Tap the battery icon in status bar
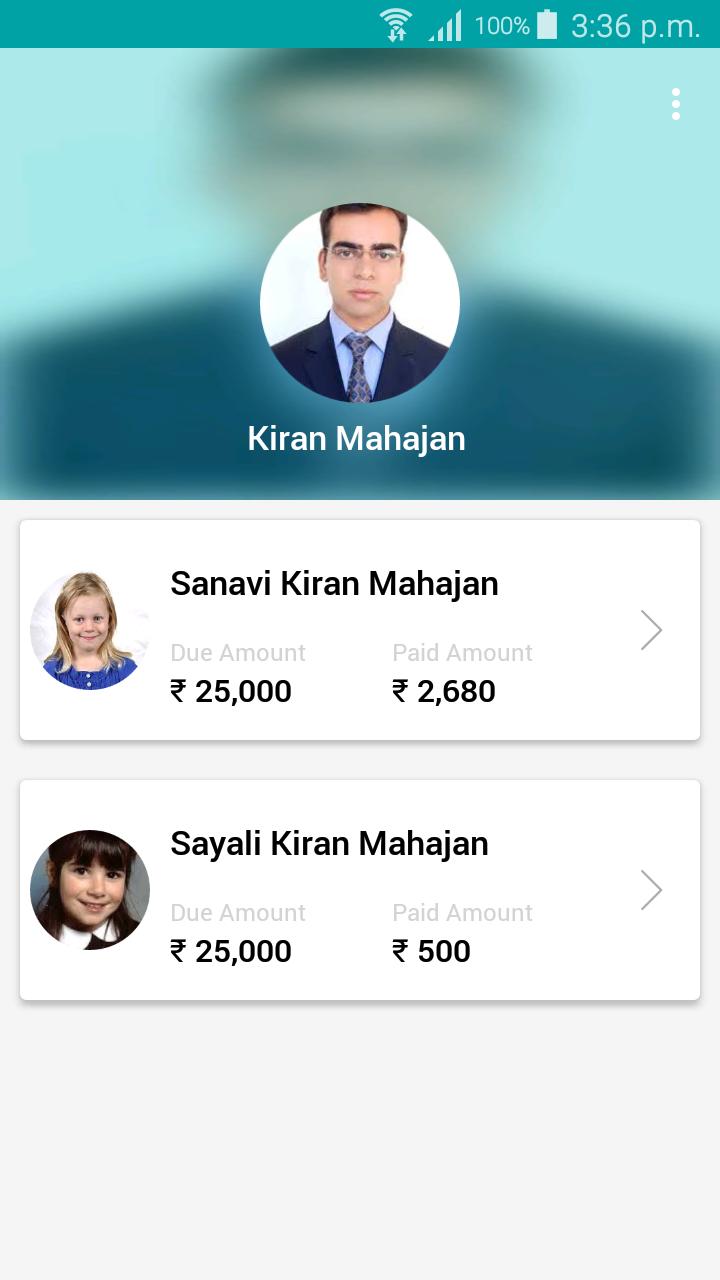 tap(547, 24)
